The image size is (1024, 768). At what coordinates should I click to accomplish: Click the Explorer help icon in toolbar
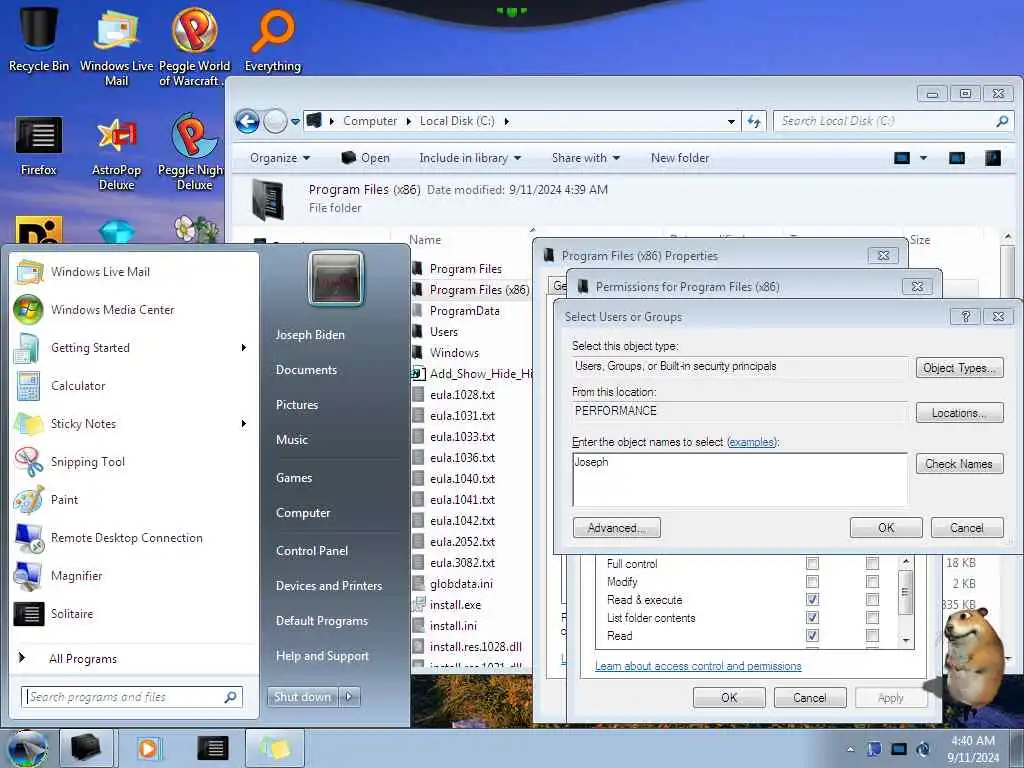(x=993, y=157)
